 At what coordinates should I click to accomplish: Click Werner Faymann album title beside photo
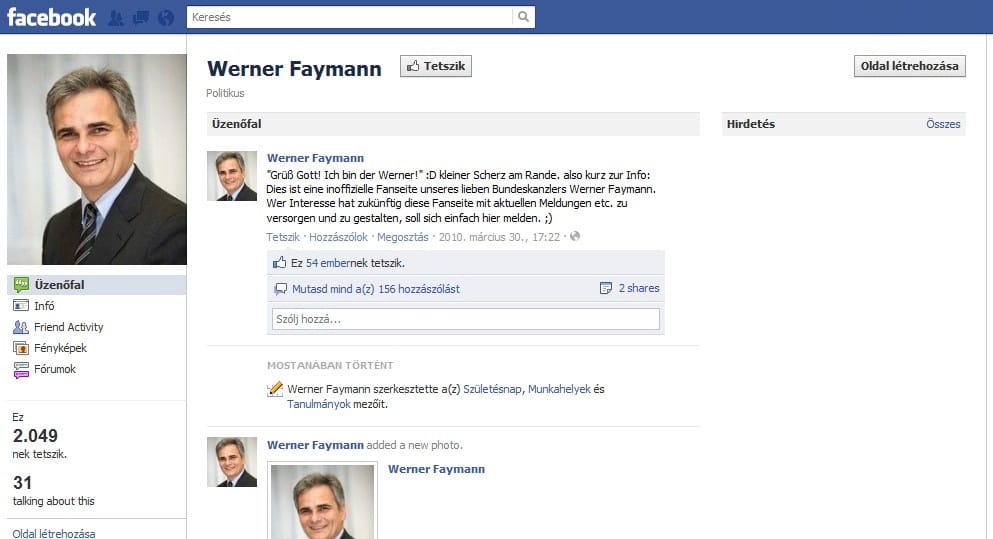click(436, 469)
